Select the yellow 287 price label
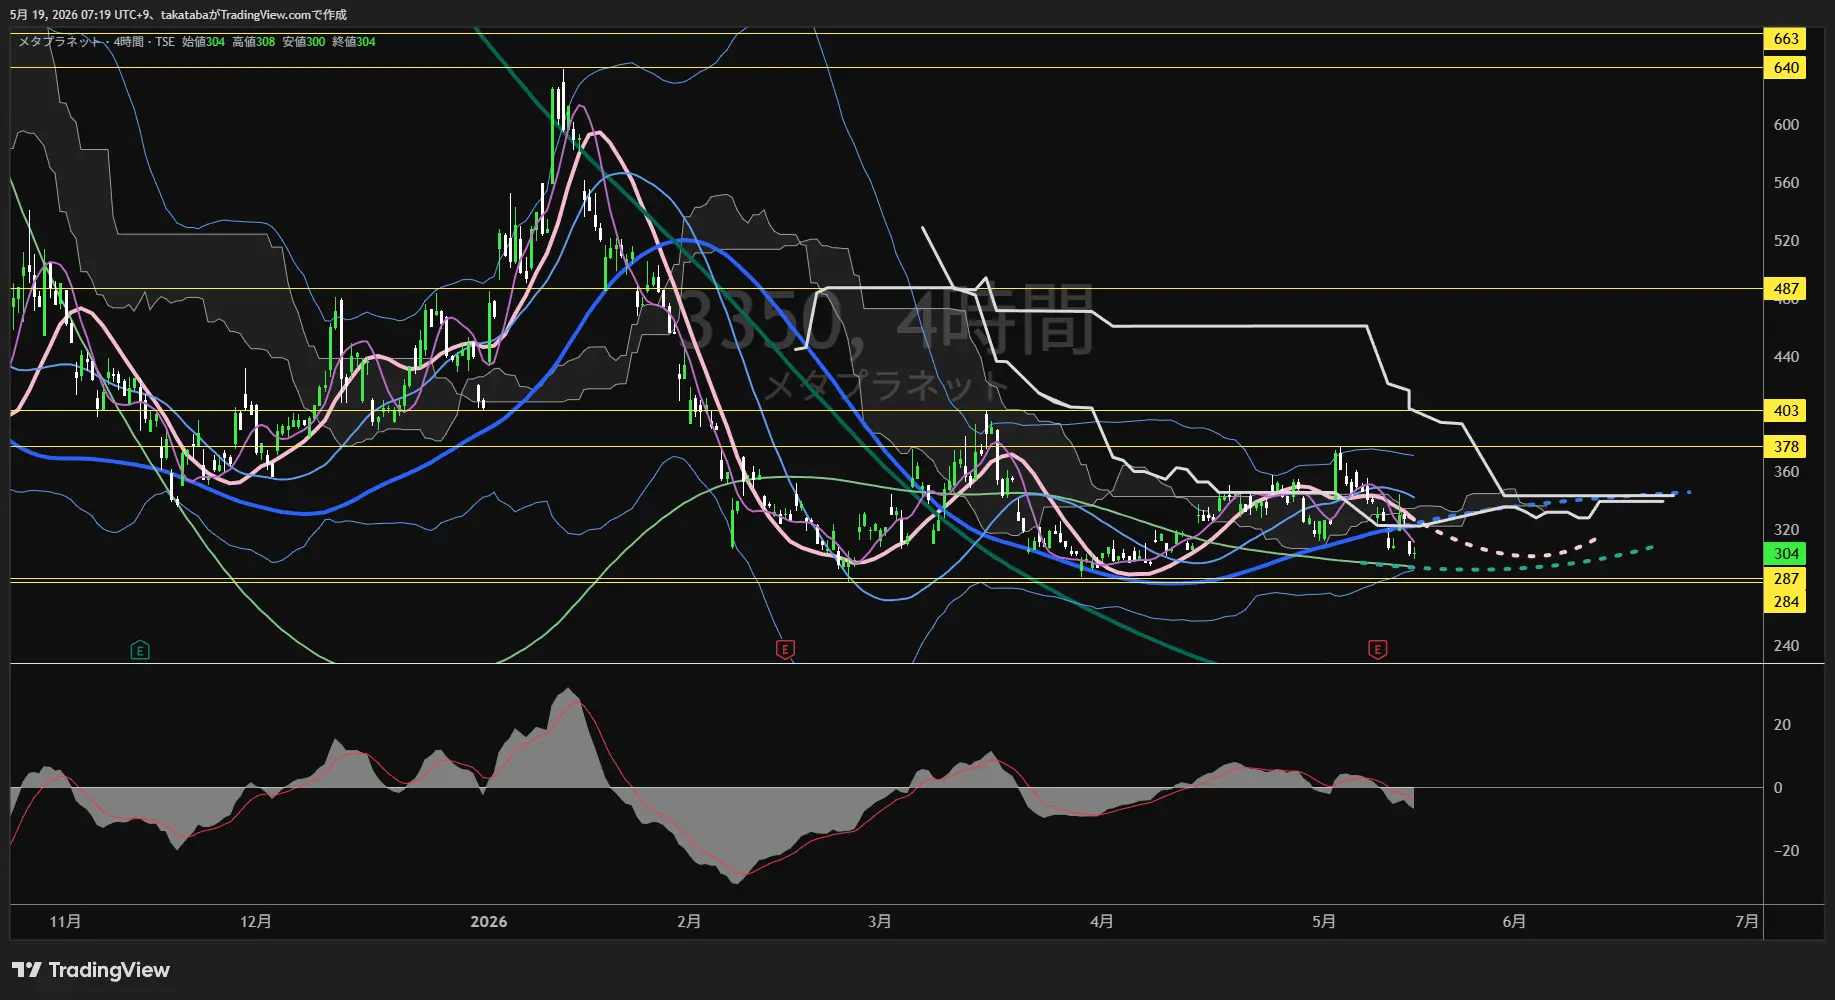The height and width of the screenshot is (1000, 1835). (1785, 579)
